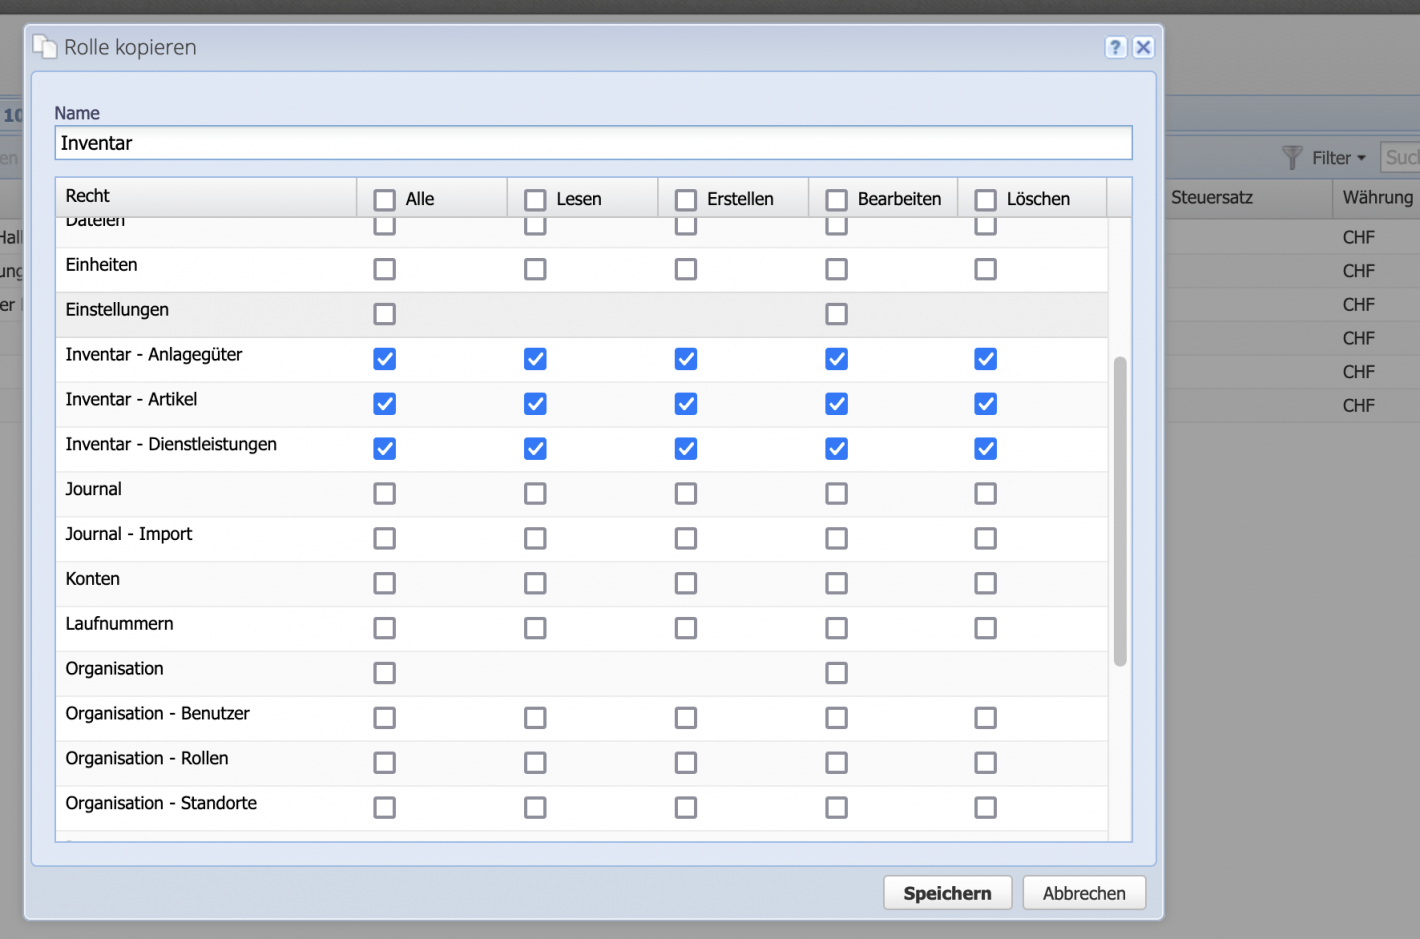1420x939 pixels.
Task: Click the filter funnel icon behind the dialog
Action: [1294, 157]
